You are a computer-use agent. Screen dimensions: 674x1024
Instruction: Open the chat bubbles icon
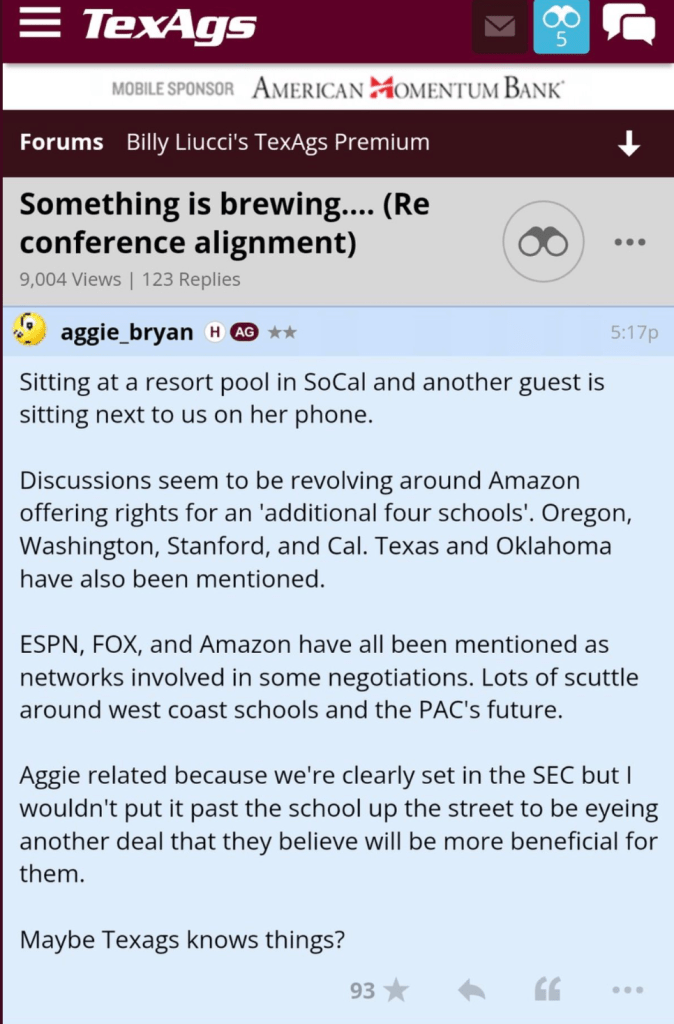(629, 26)
